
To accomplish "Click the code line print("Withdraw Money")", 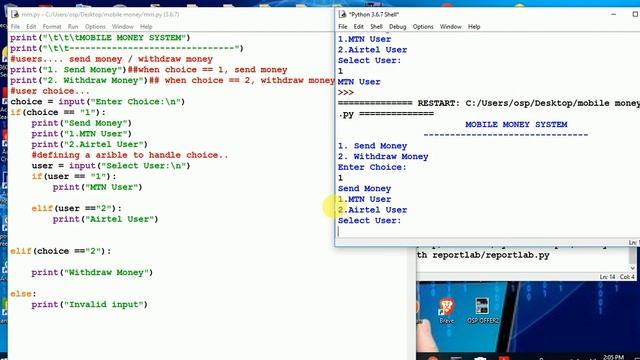I will coord(92,272).
